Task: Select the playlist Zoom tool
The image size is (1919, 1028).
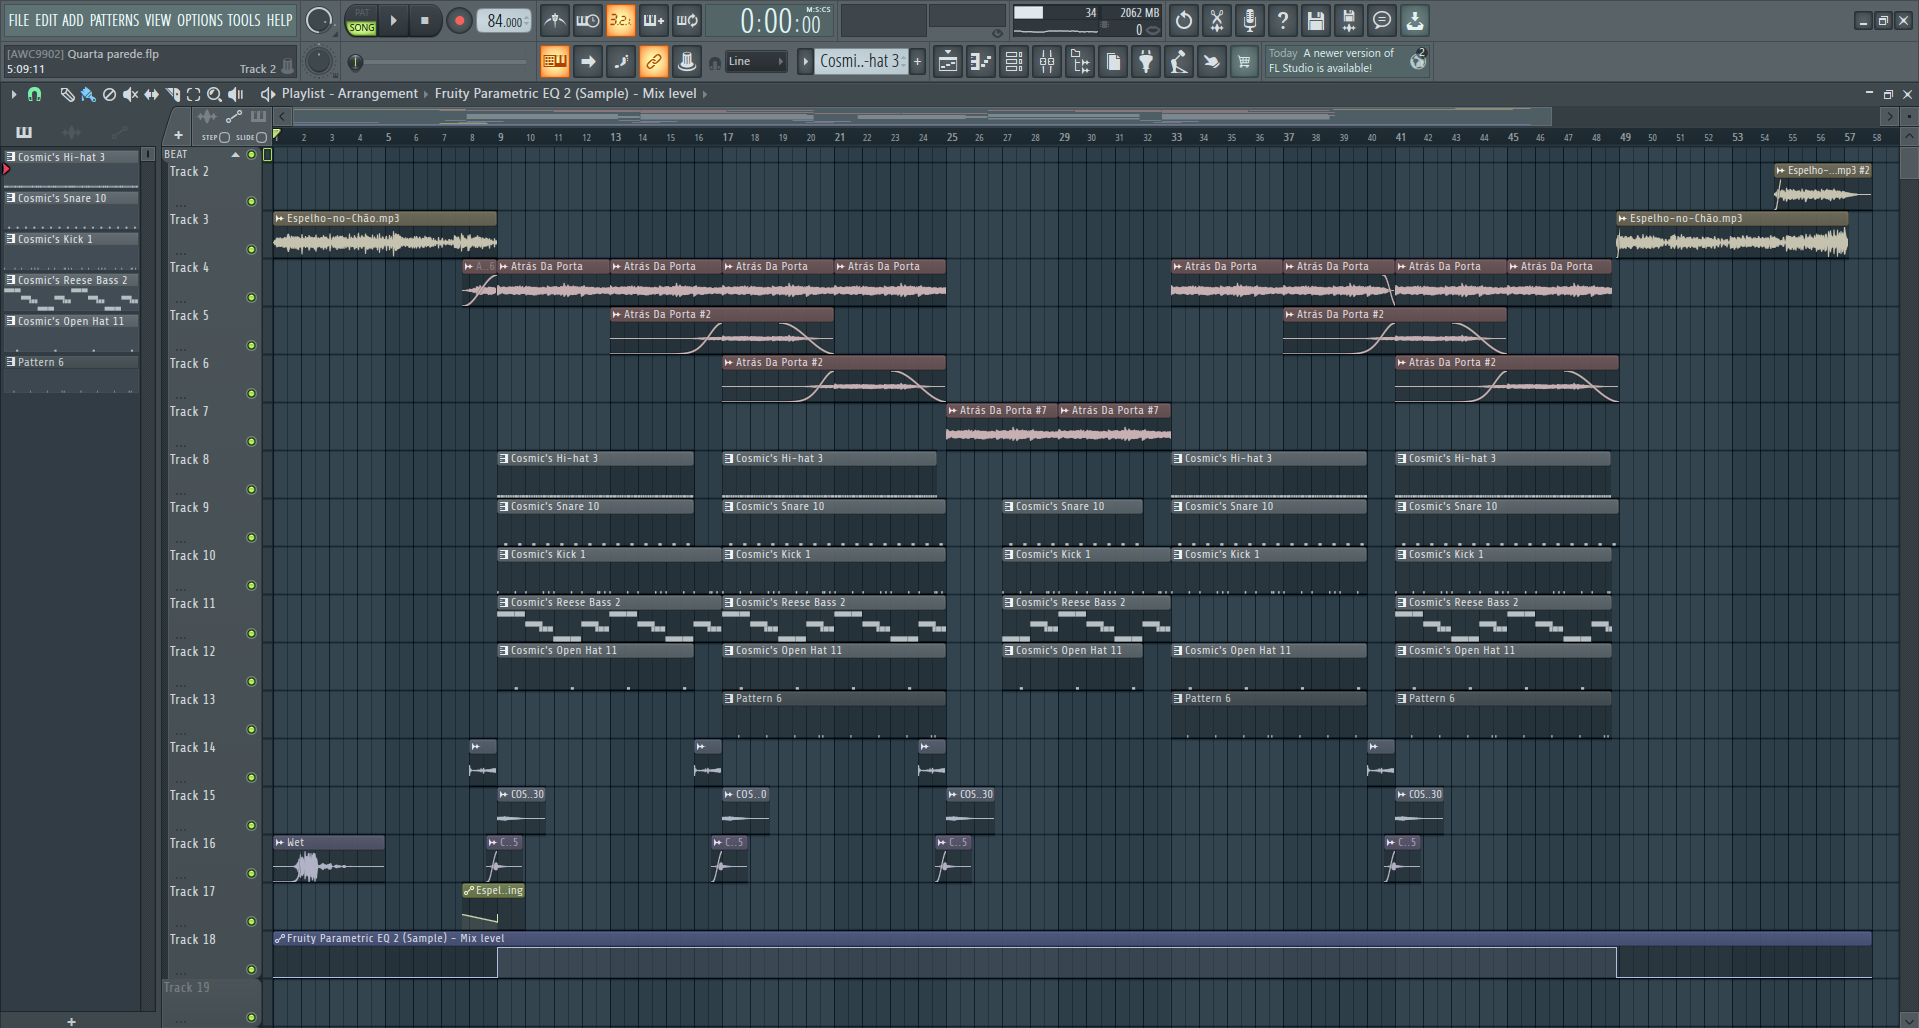Action: click(x=214, y=94)
